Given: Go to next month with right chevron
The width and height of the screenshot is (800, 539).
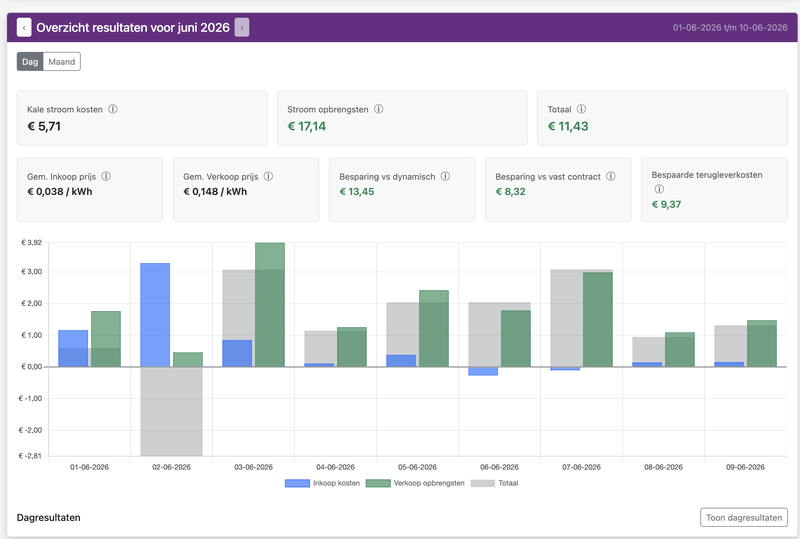Looking at the screenshot, I should point(242,28).
